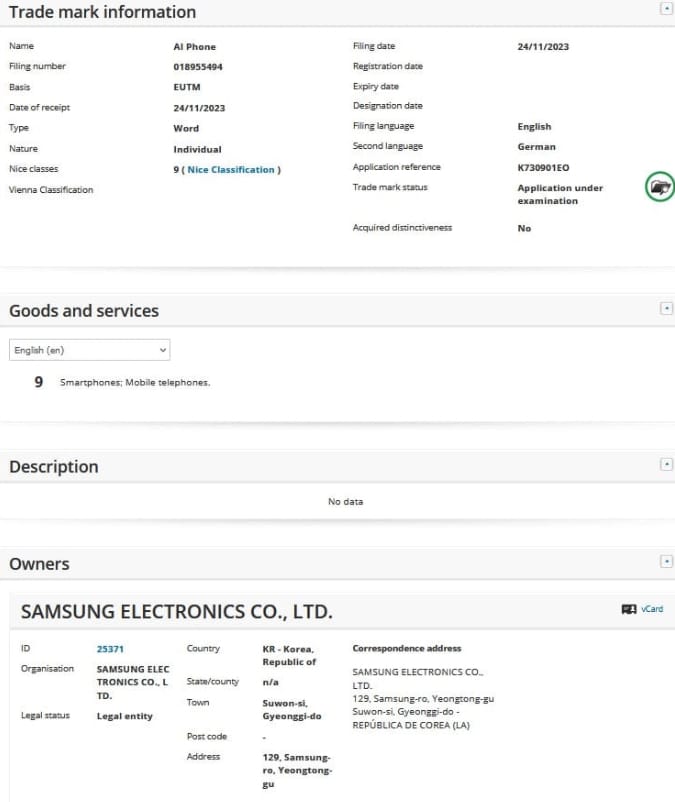The height and width of the screenshot is (802, 675).
Task: Click the SAMSUNG ELECTRONICS CO., LTD. heading
Action: pos(177,612)
